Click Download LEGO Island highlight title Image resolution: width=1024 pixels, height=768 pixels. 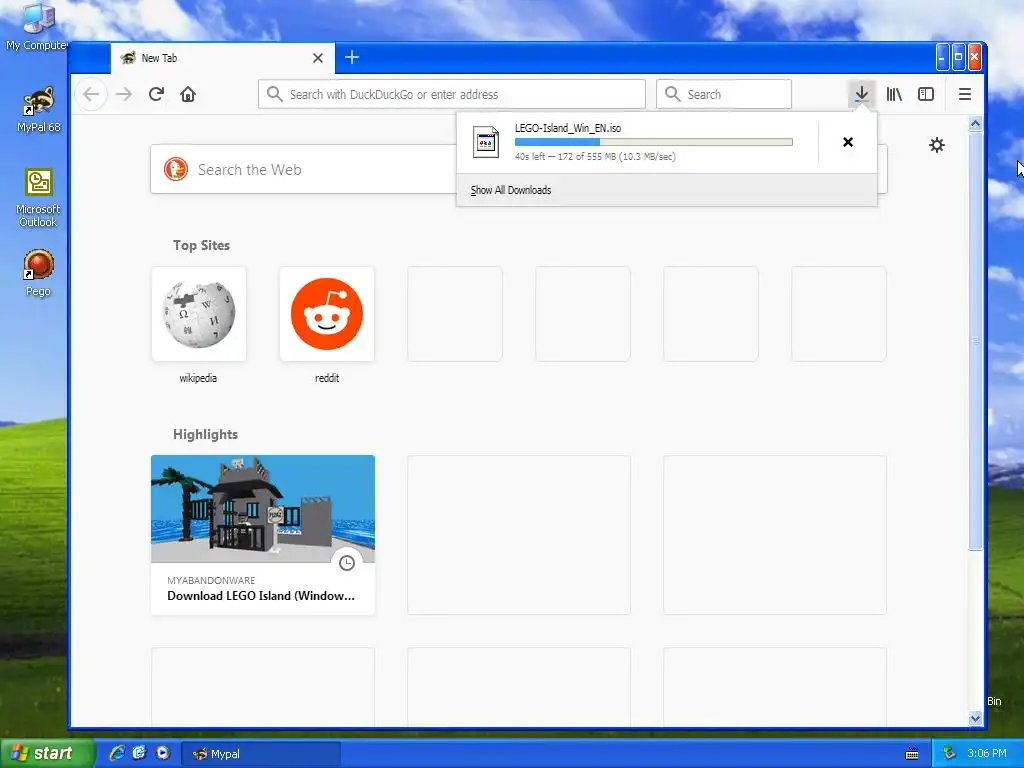tap(261, 596)
